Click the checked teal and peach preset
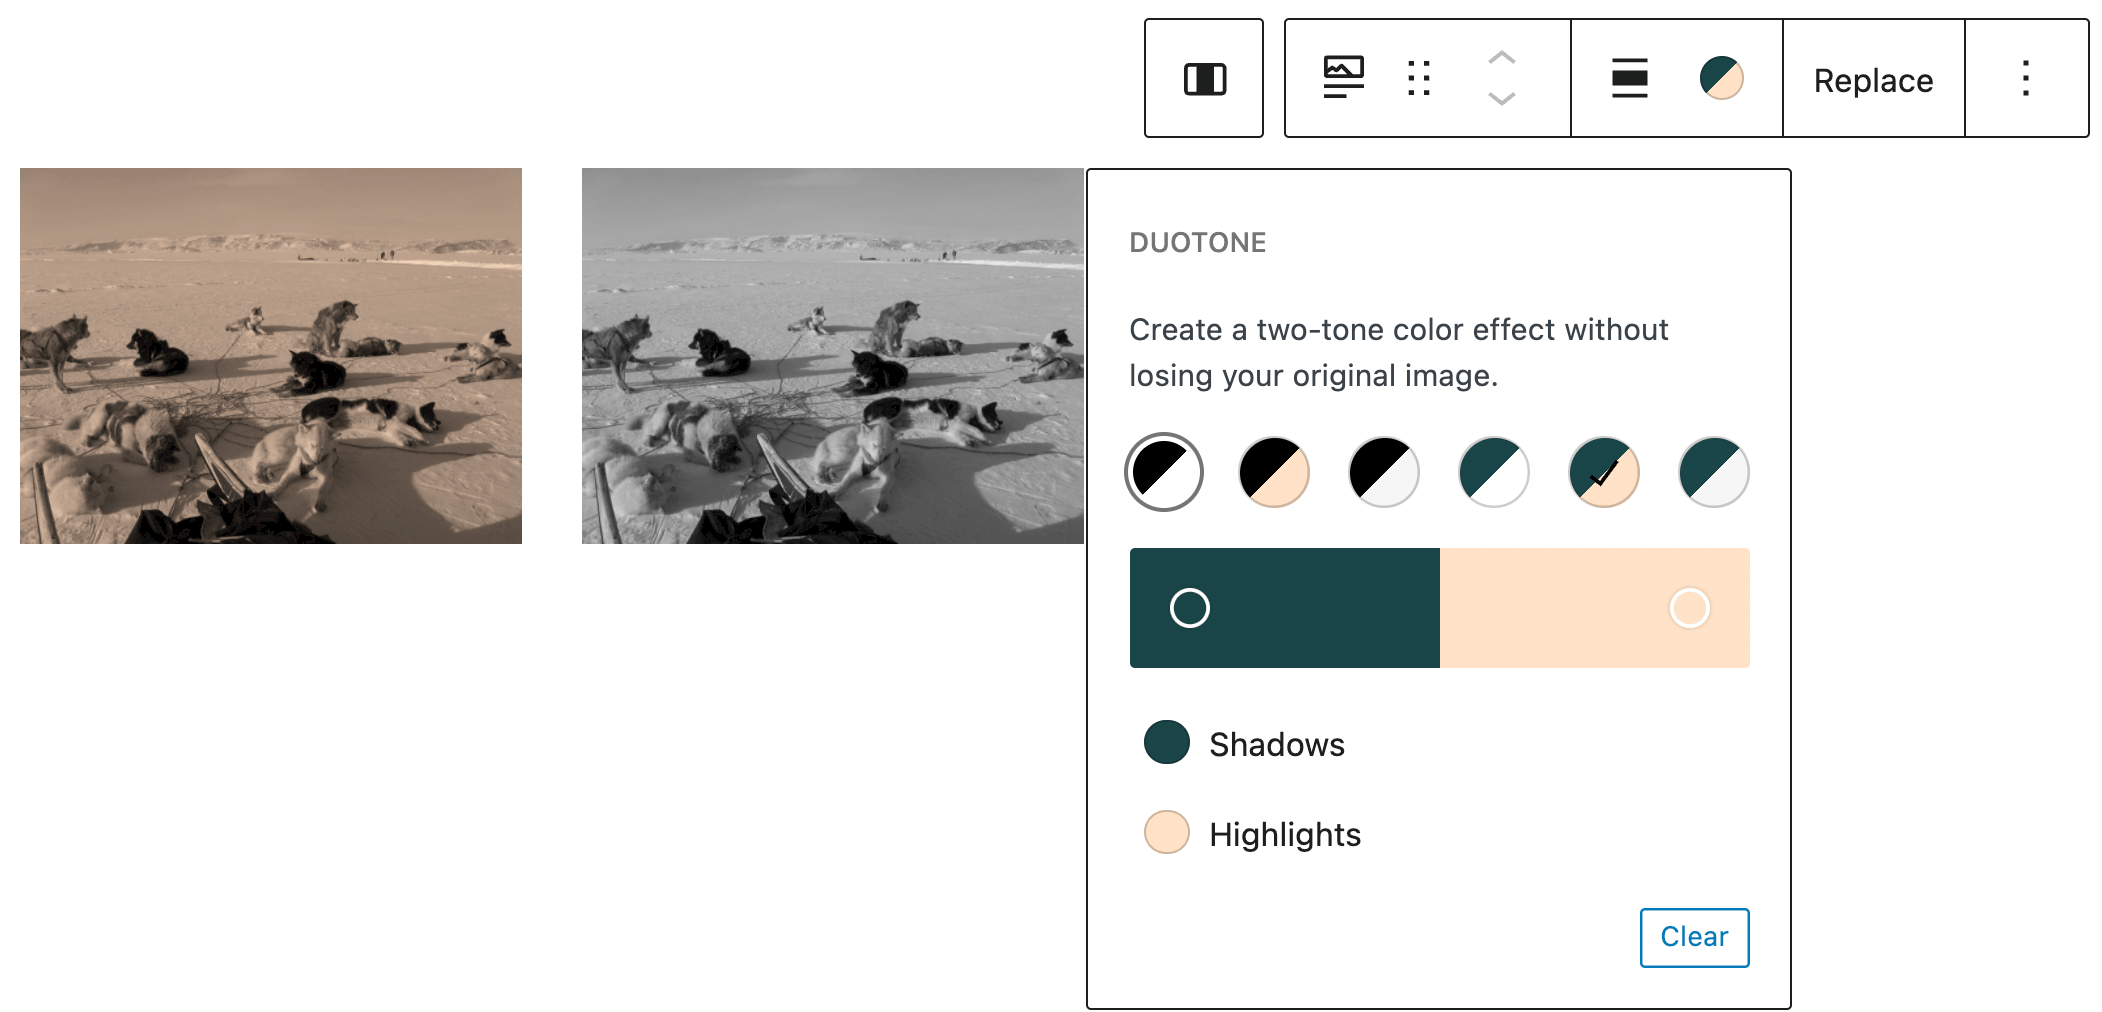Screen dimensions: 2102x1012 tap(1604, 472)
